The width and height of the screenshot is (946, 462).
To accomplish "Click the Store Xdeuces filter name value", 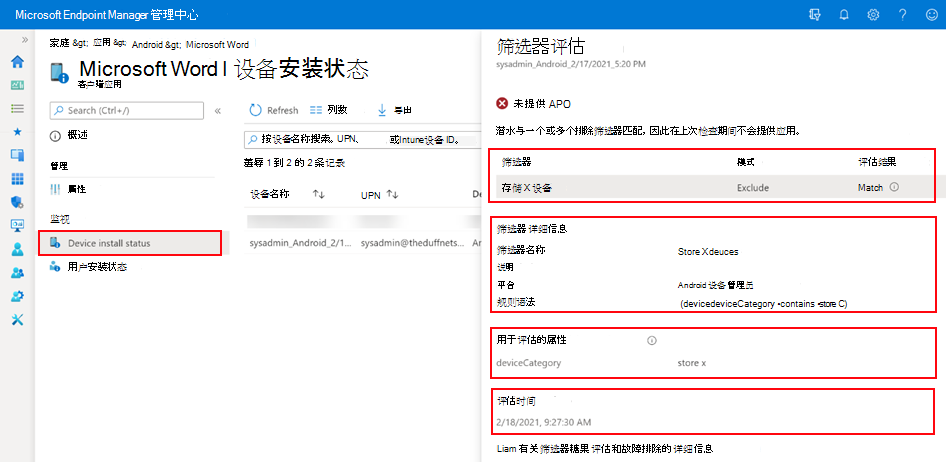I will pyautogui.click(x=708, y=252).
